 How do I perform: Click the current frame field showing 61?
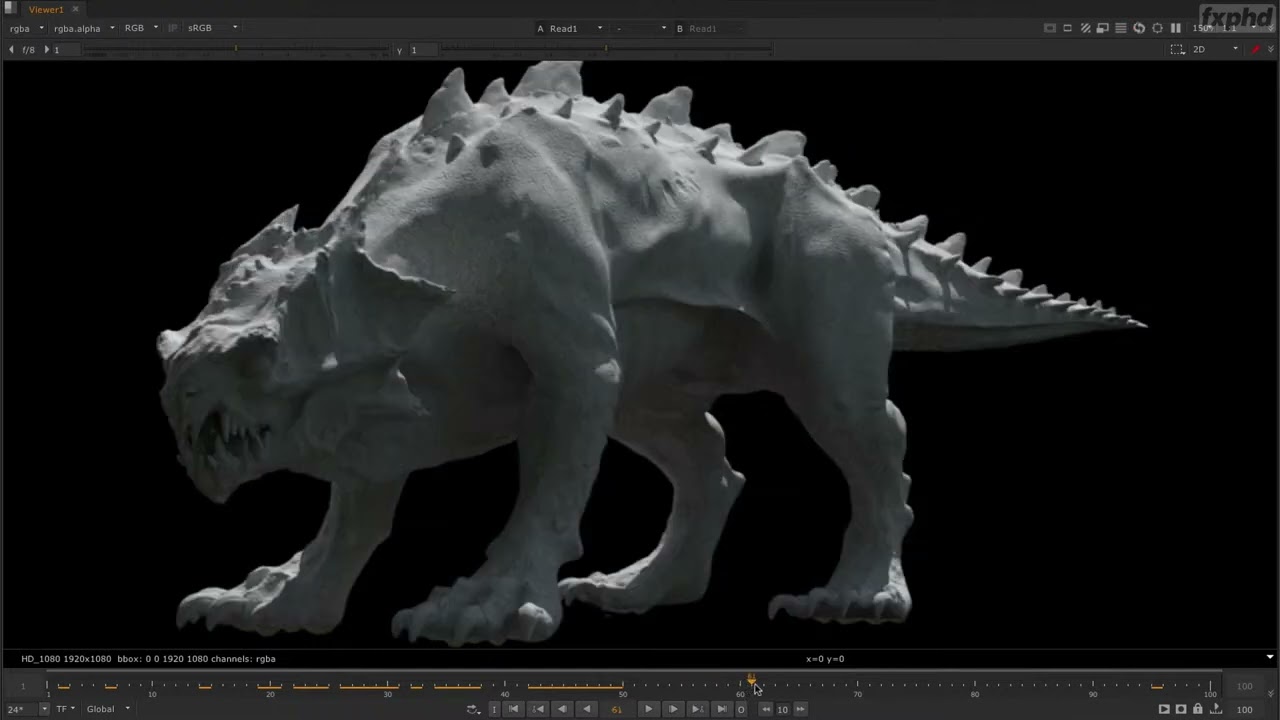[617, 709]
